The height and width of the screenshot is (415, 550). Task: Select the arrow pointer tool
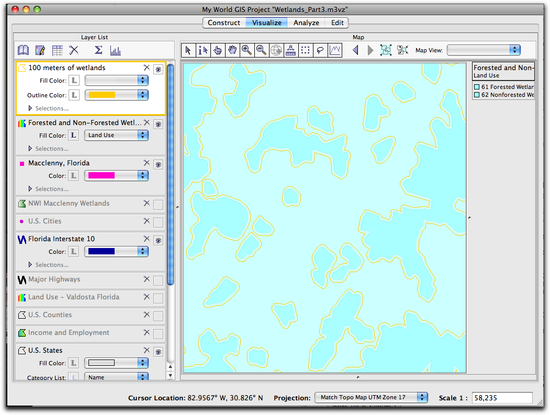tap(188, 51)
